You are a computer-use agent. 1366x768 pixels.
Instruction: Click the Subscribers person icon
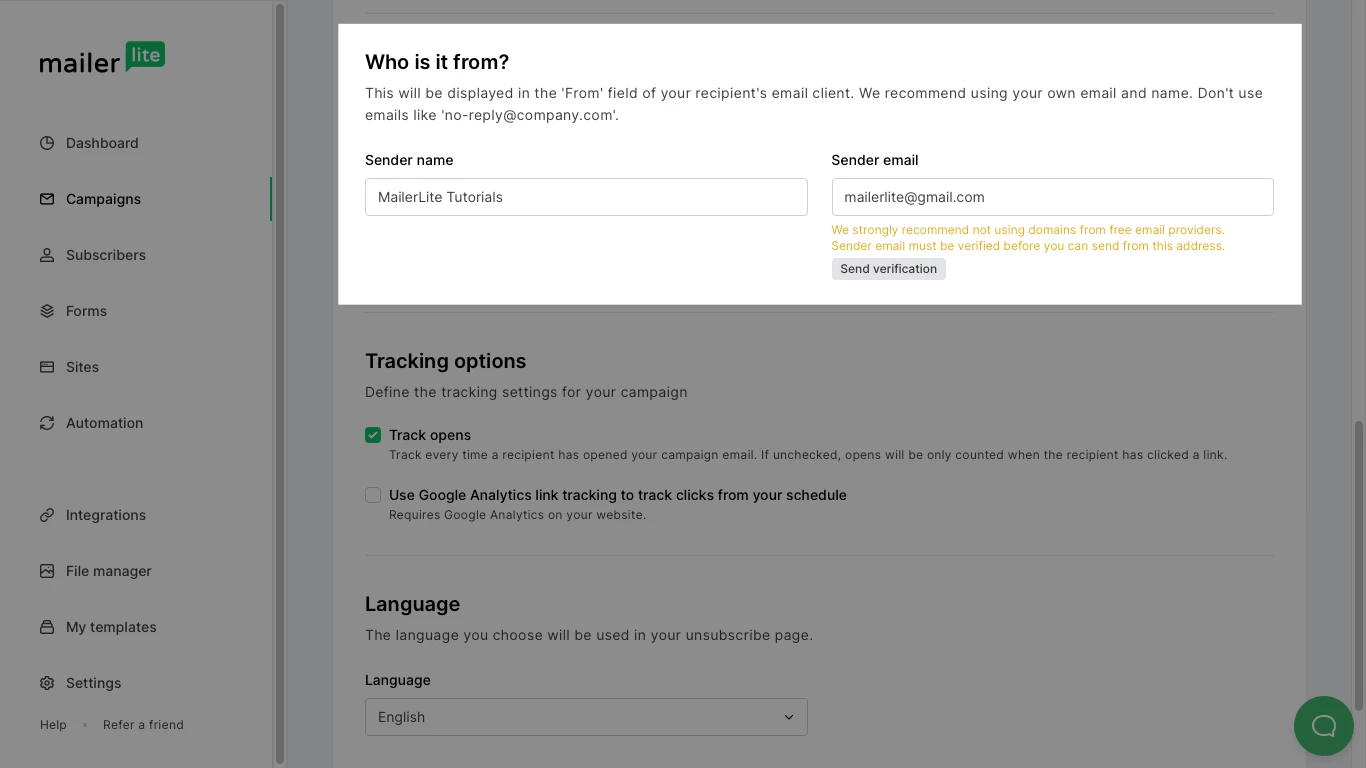[x=47, y=255]
